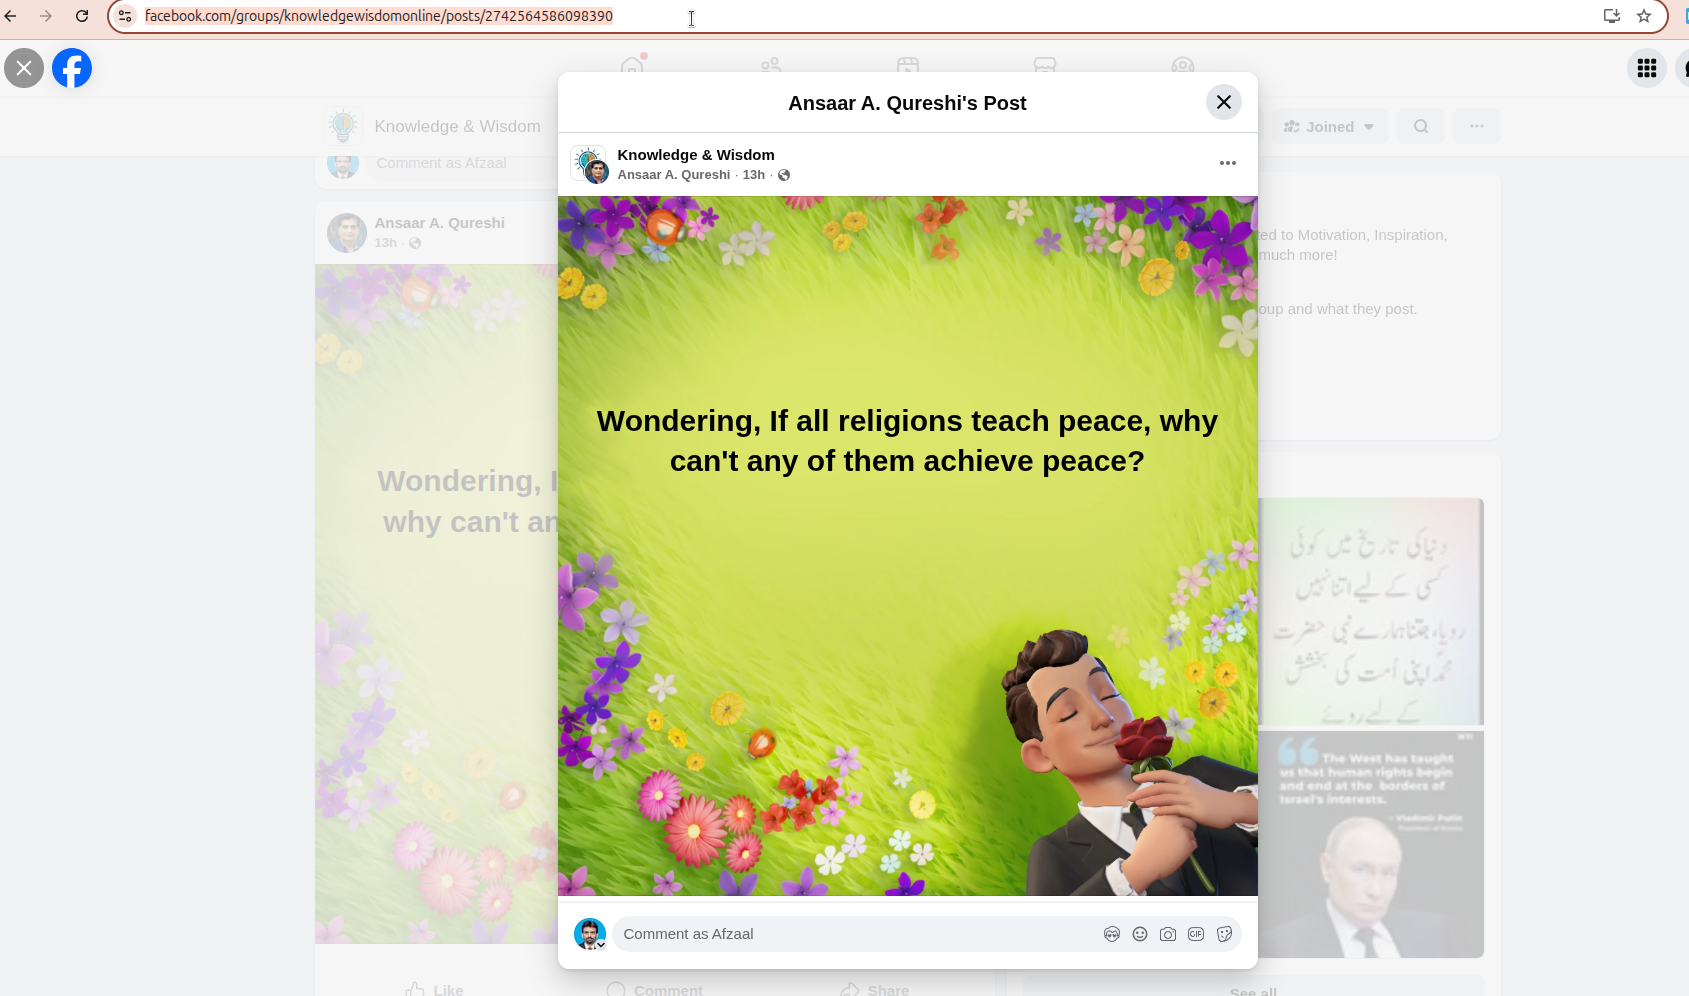Click the post image with peace quote
This screenshot has height=996, width=1689.
click(907, 545)
